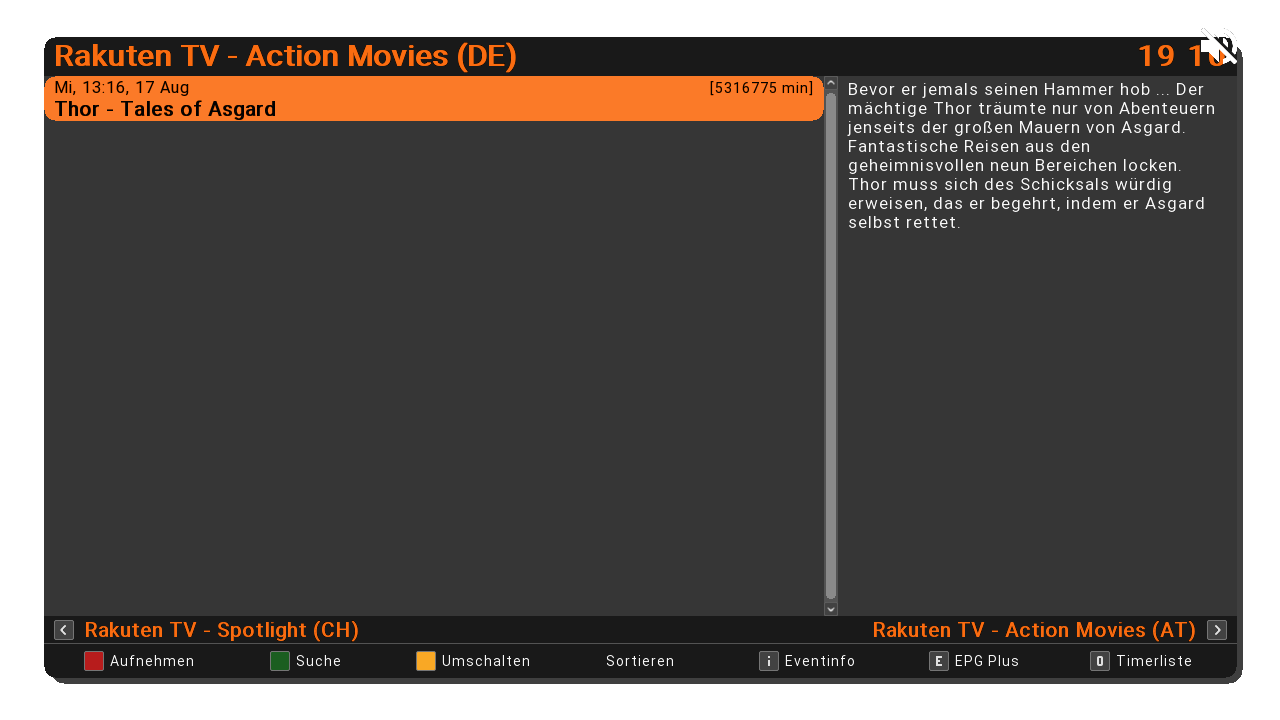Image resolution: width=1280 pixels, height=720 pixels.
Task: Click the '0' Timerliste key icon
Action: [x=1100, y=661]
